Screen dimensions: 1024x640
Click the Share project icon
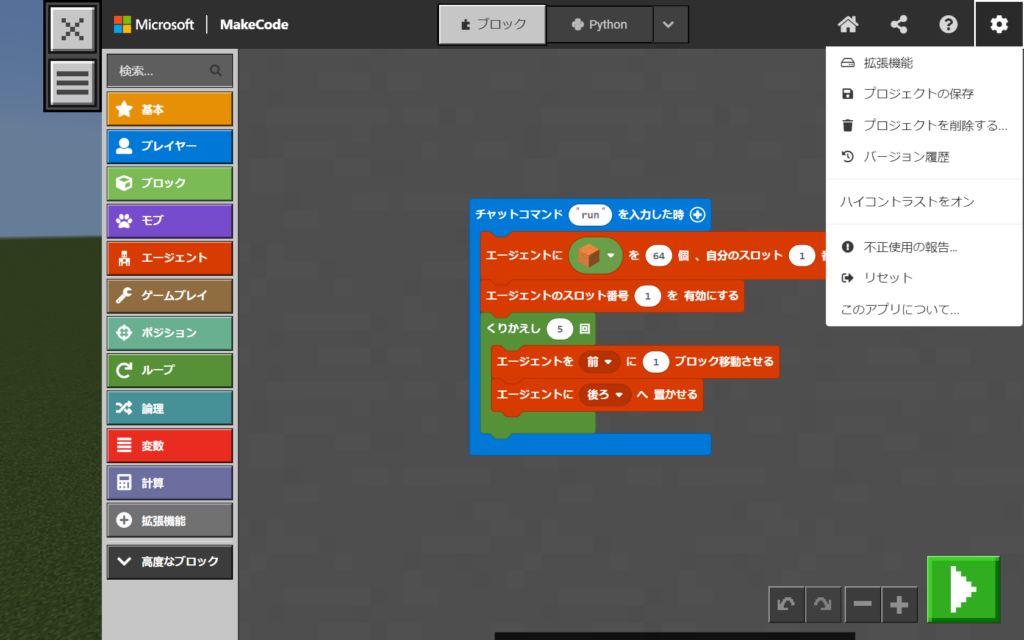click(898, 24)
